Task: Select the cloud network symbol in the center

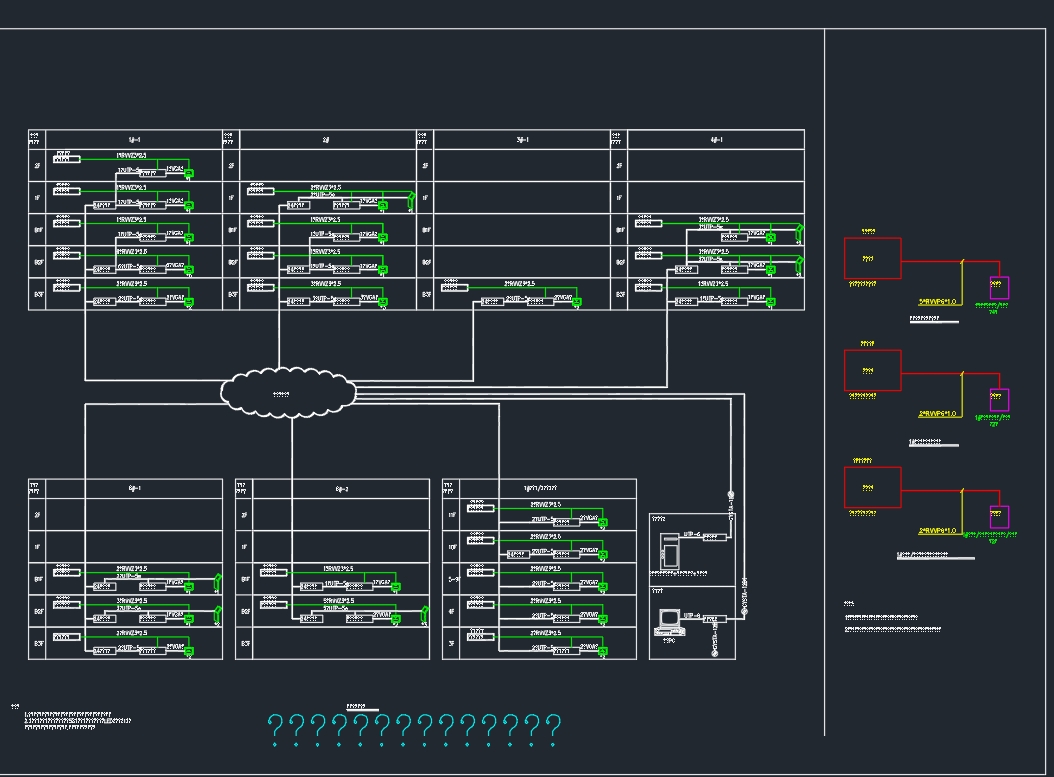Action: point(288,393)
